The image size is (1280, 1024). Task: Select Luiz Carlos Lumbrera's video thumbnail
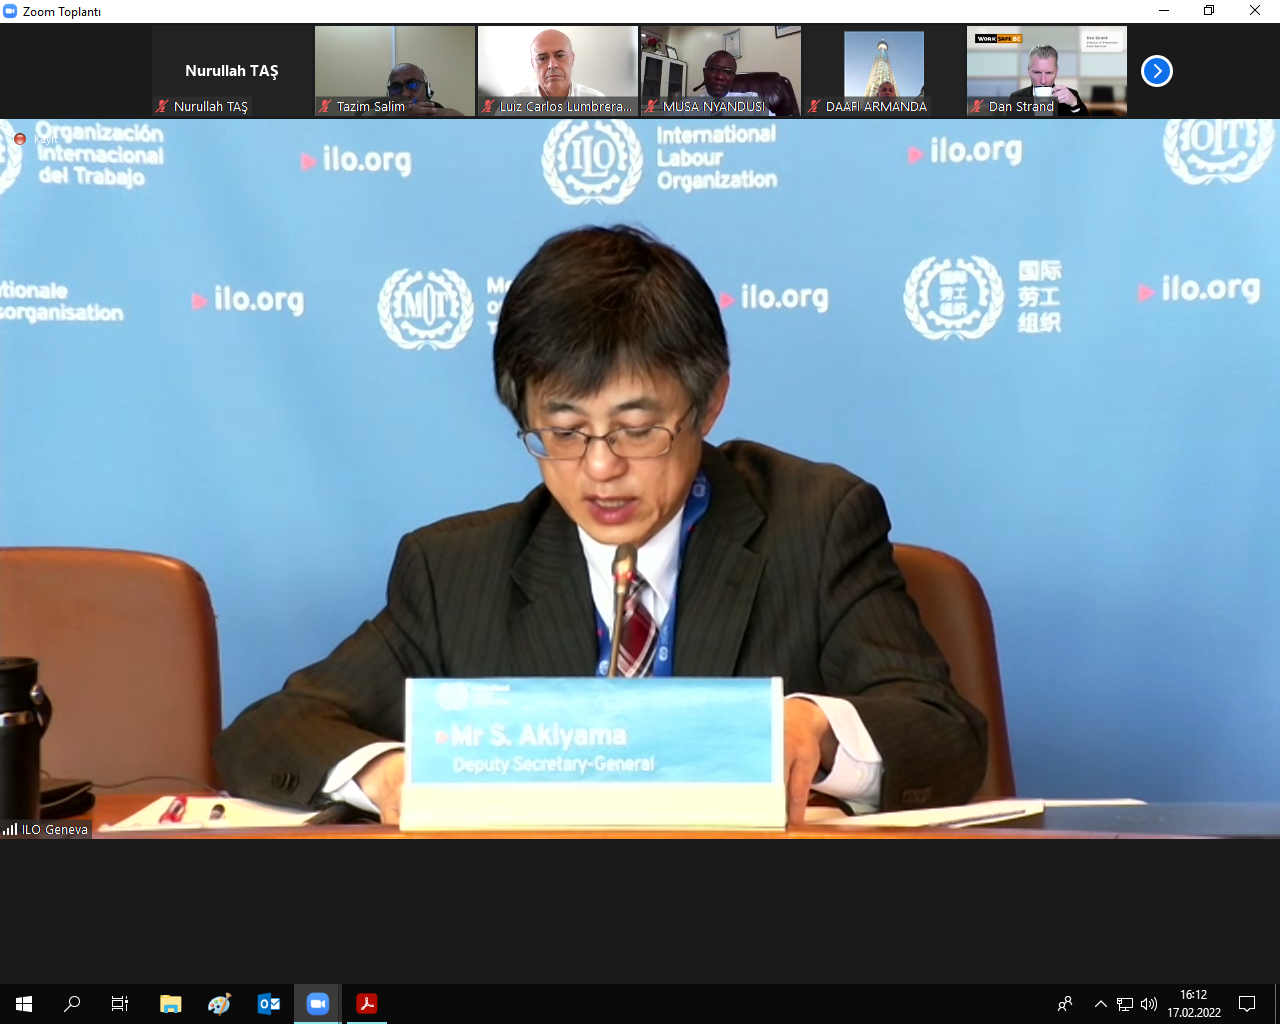coord(558,70)
